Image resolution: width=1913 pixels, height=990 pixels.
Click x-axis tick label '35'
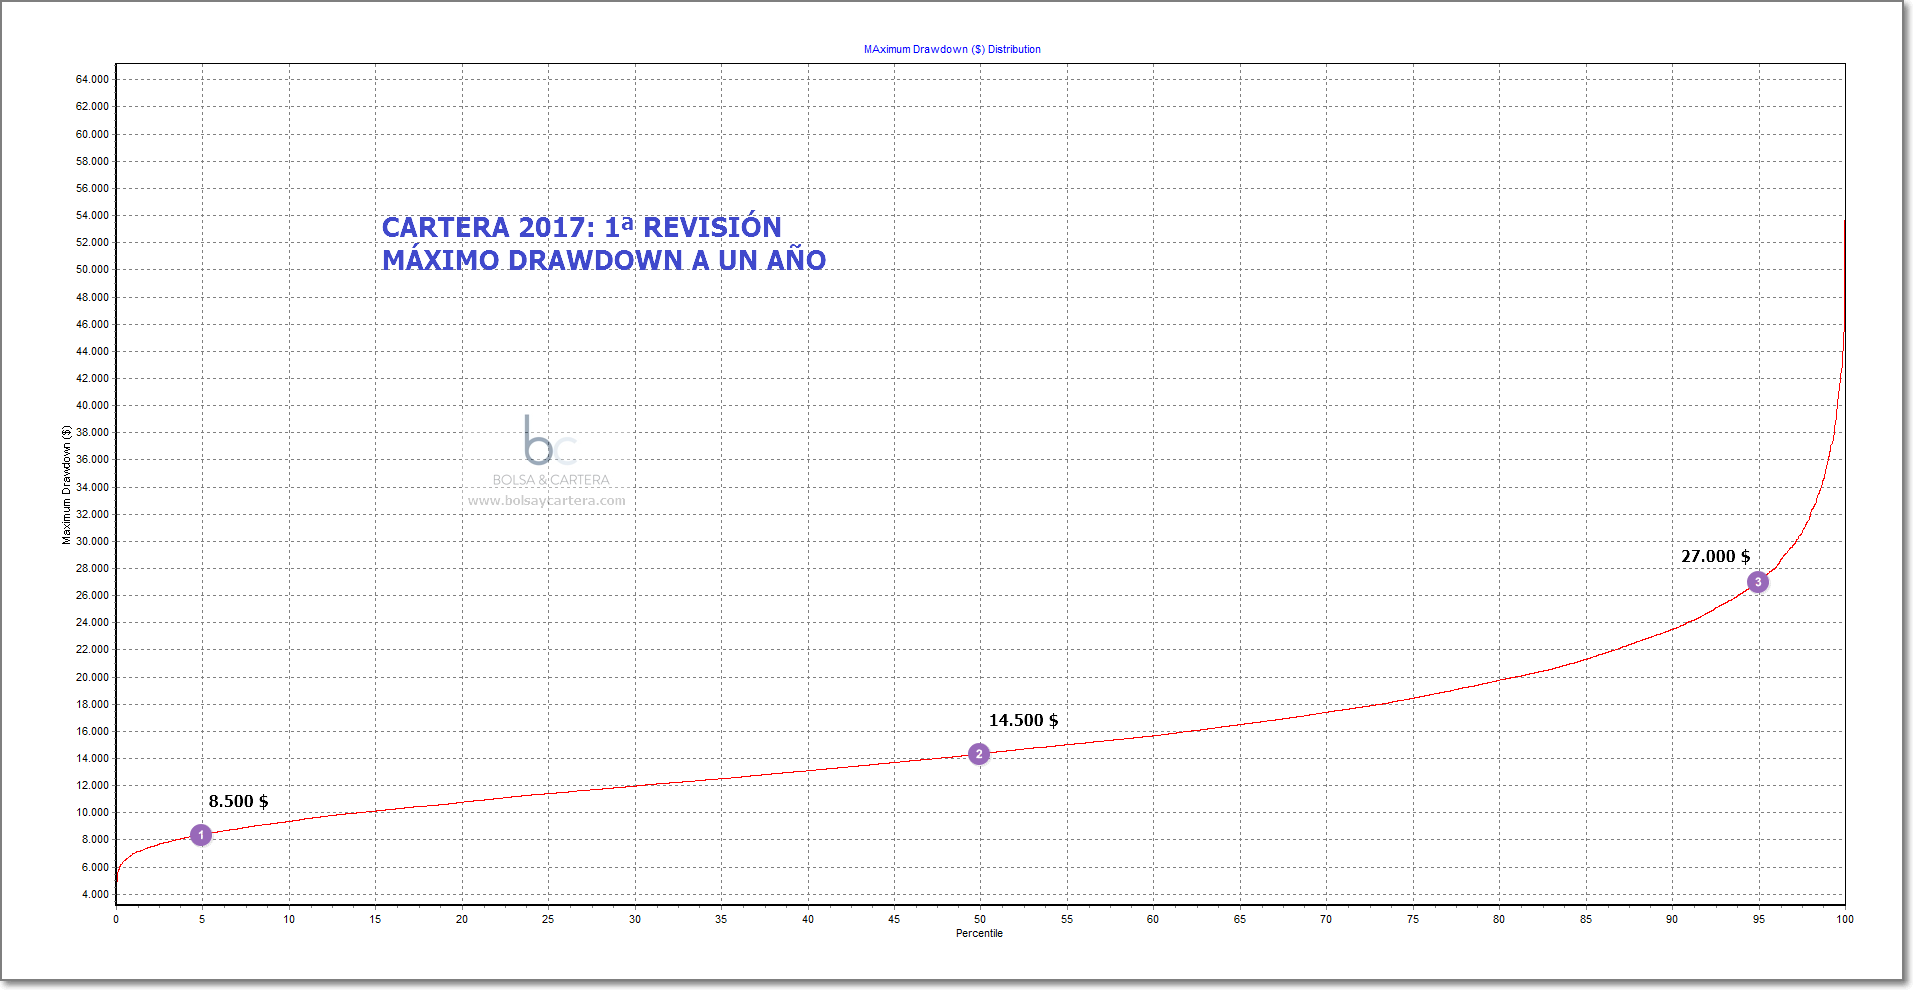pyautogui.click(x=721, y=919)
